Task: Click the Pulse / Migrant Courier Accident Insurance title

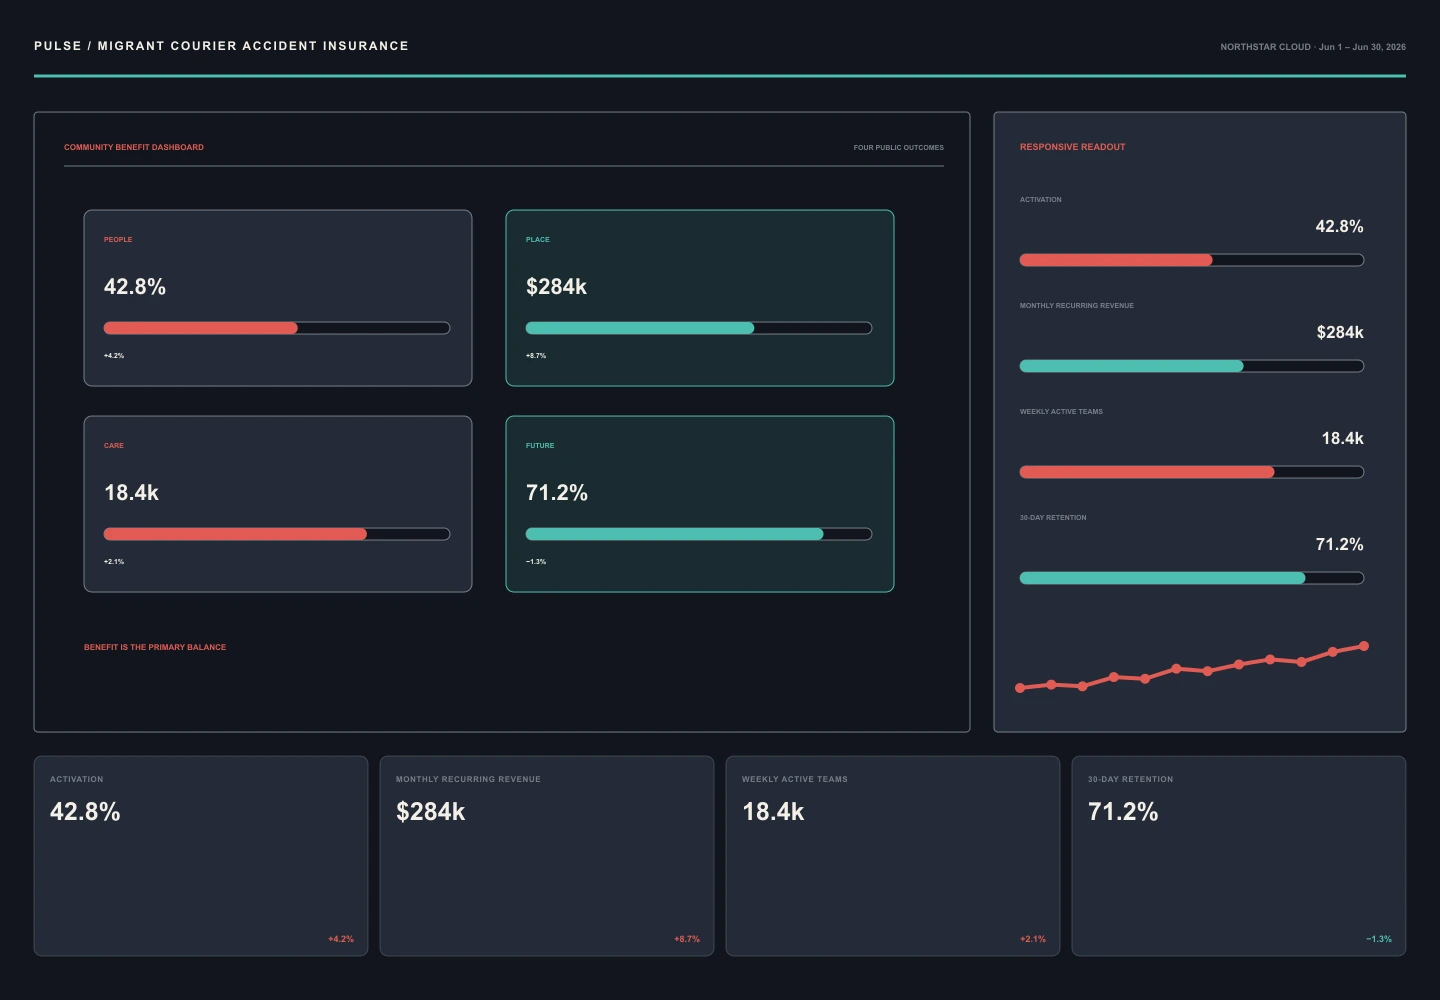Action: pyautogui.click(x=221, y=46)
